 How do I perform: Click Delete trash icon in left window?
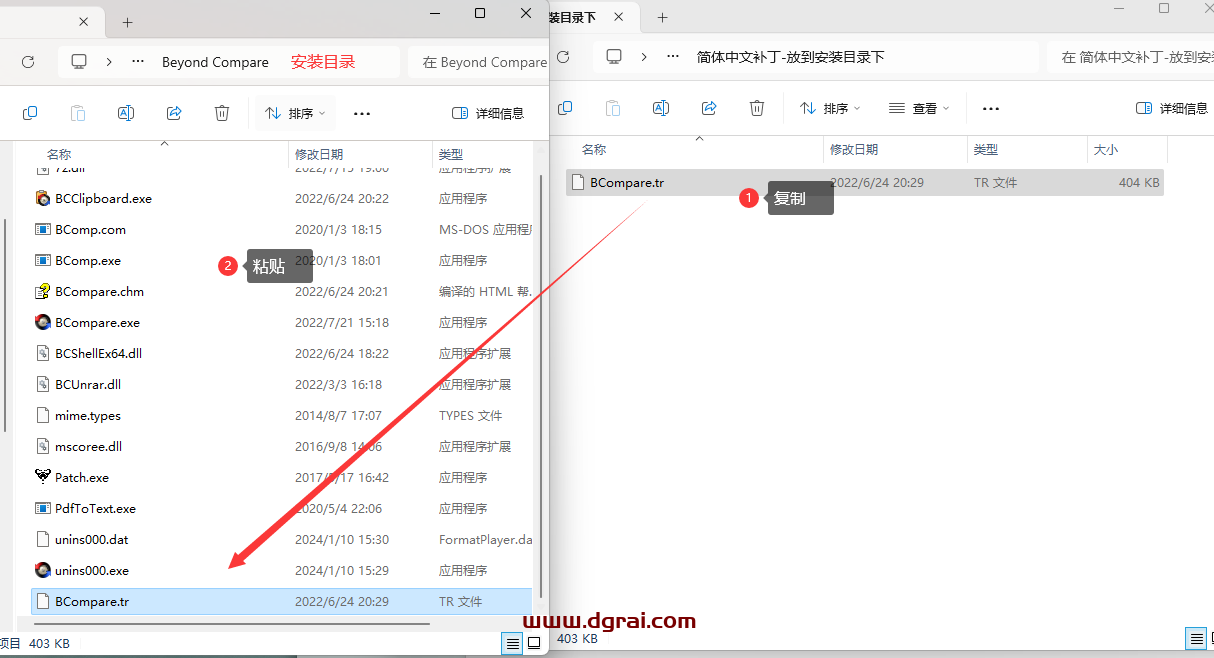coord(222,113)
